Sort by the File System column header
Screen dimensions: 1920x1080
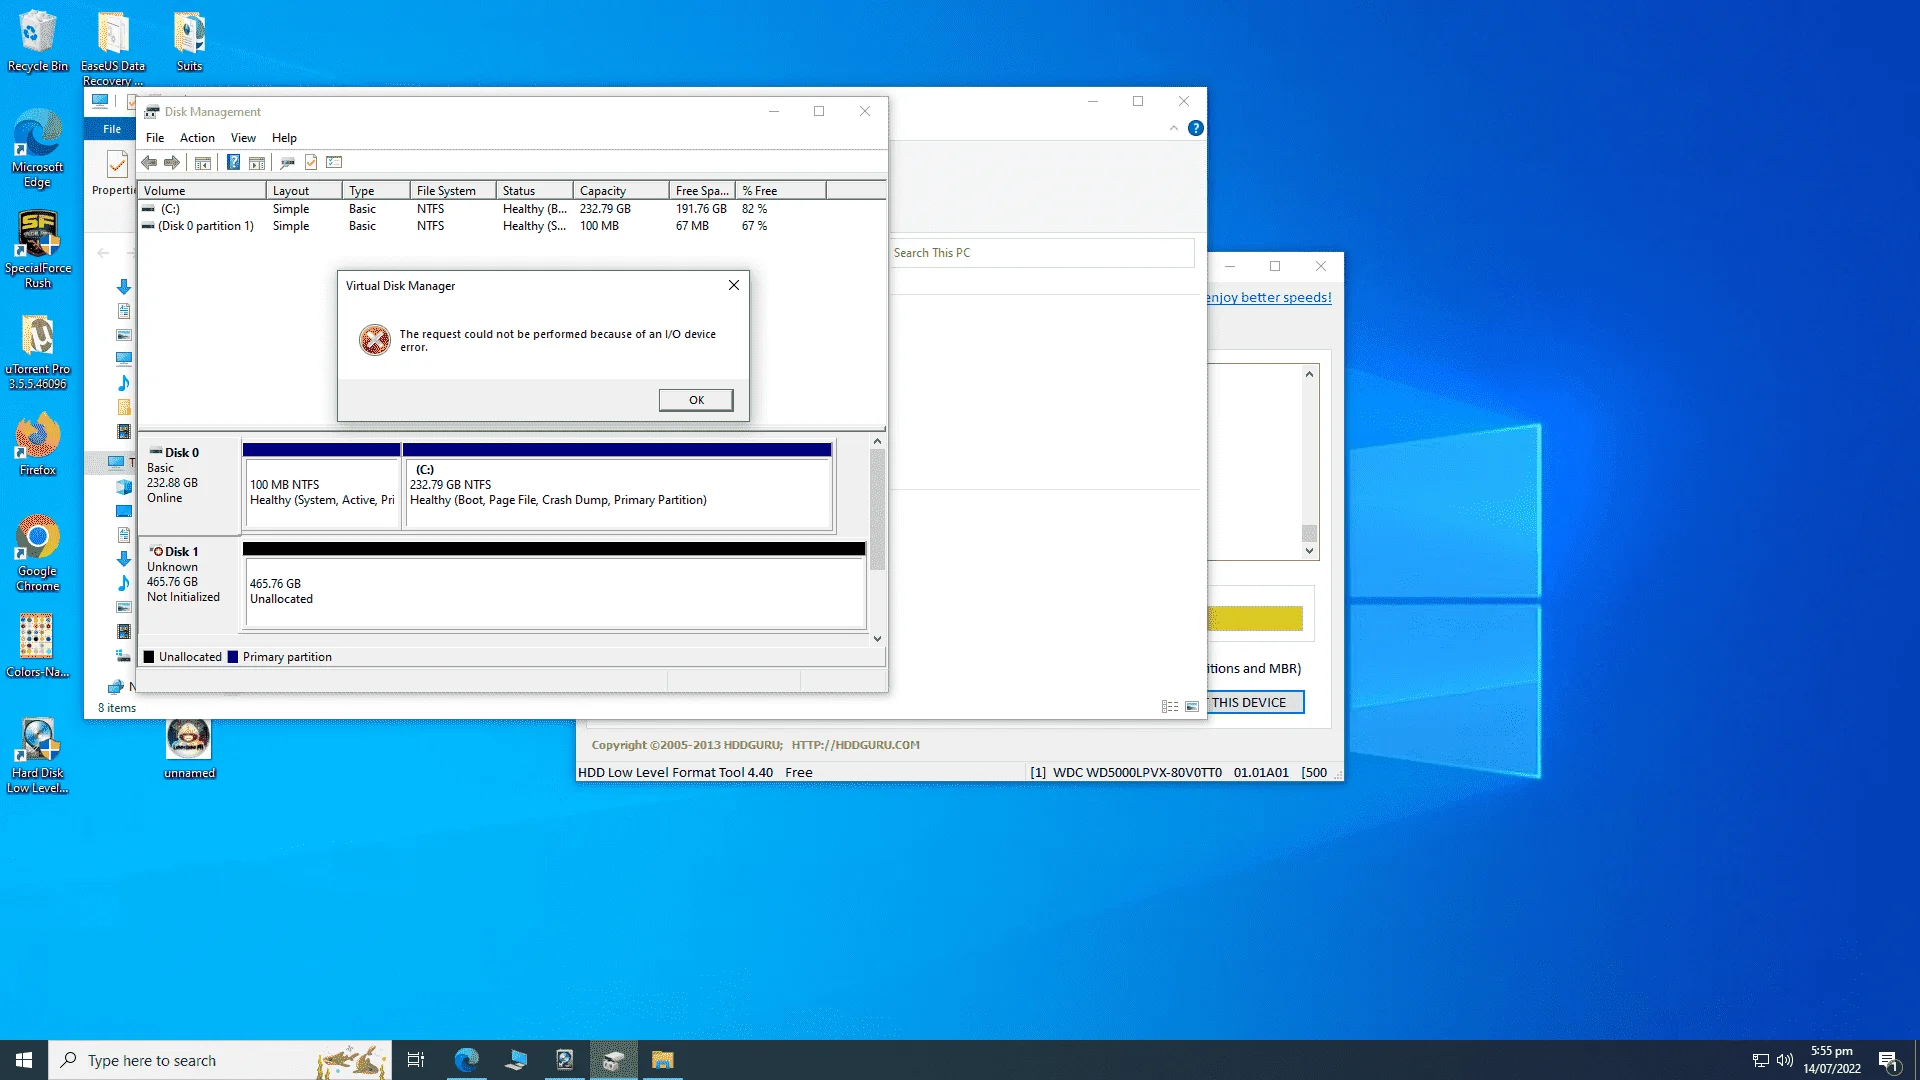pyautogui.click(x=452, y=190)
